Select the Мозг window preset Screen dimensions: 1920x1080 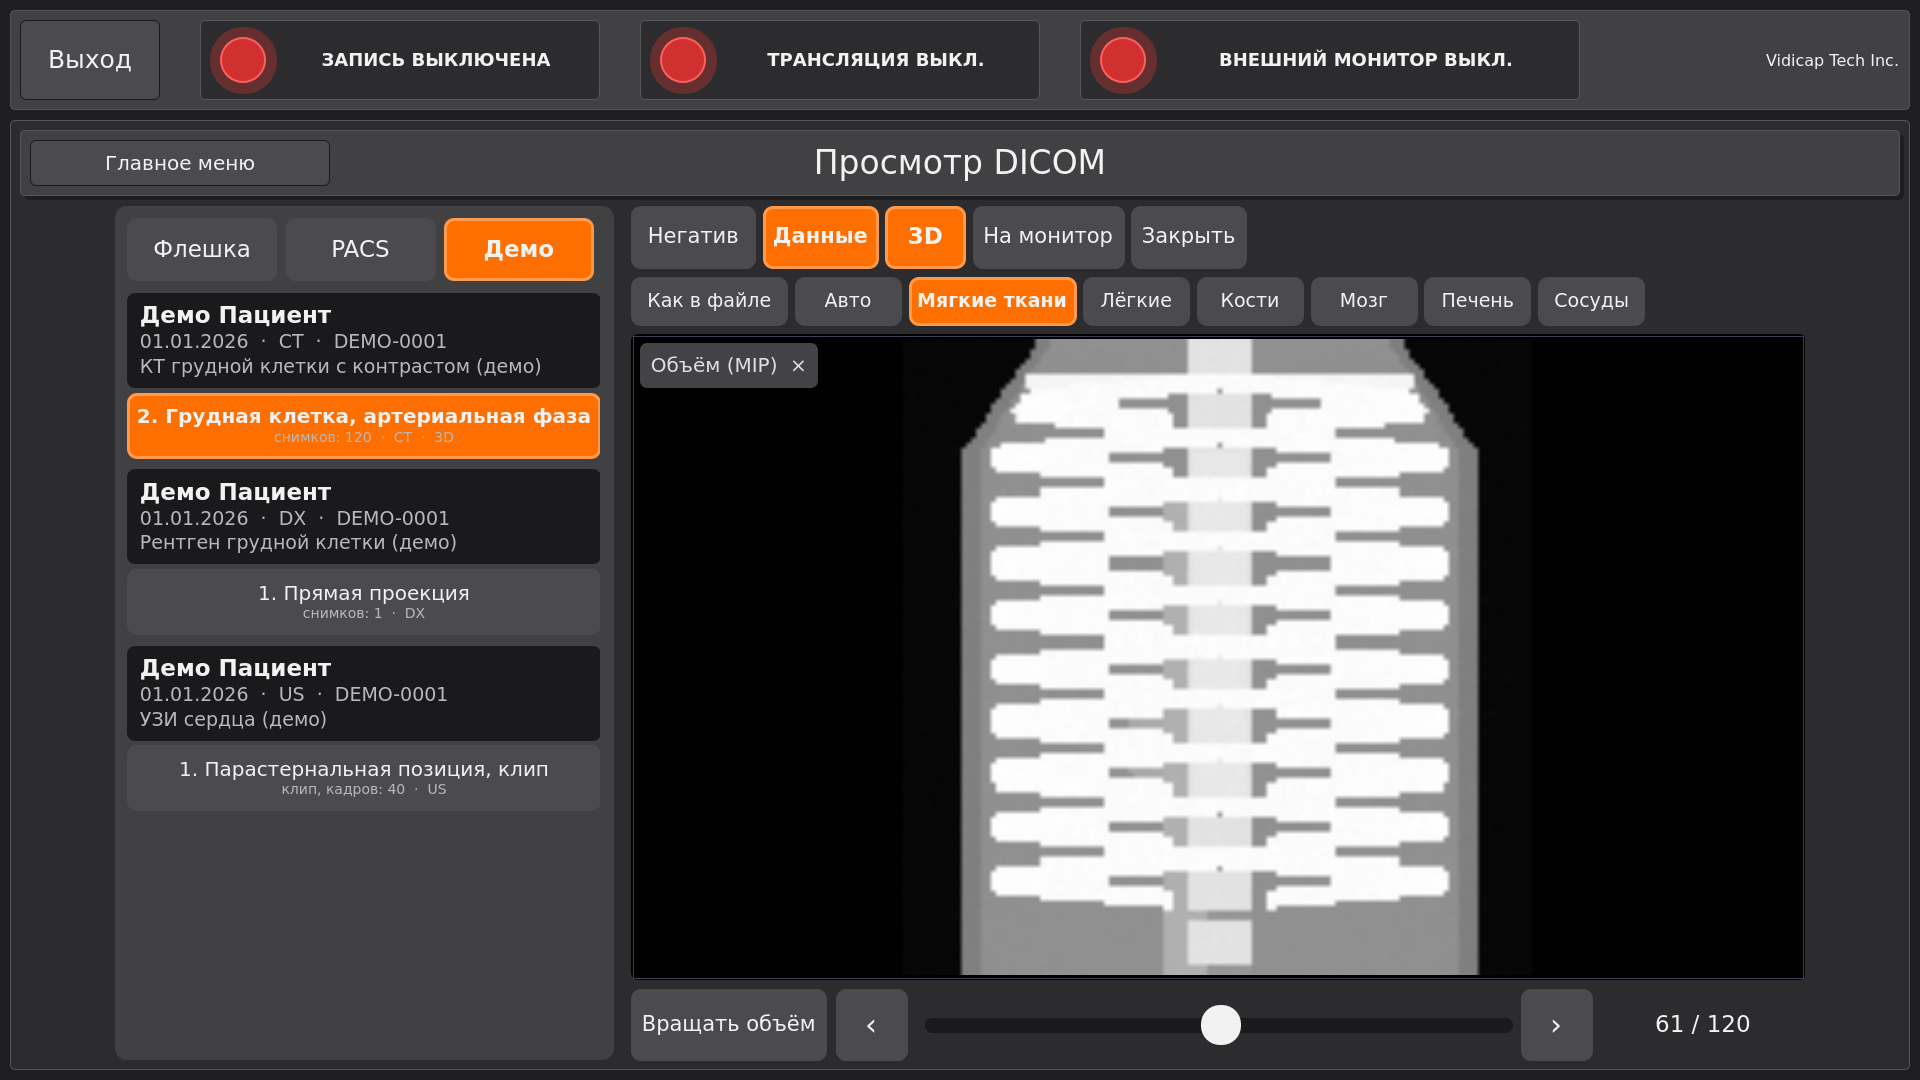tap(1364, 301)
